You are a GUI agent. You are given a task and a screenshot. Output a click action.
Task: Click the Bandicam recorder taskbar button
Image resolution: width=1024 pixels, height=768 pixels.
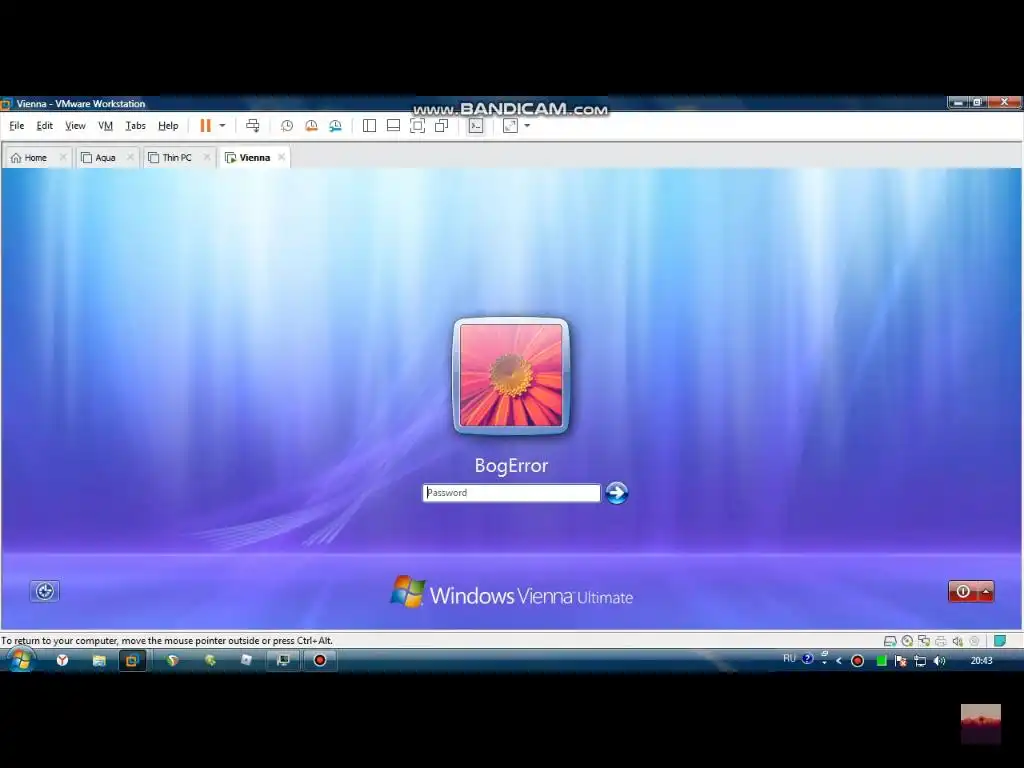coord(319,660)
